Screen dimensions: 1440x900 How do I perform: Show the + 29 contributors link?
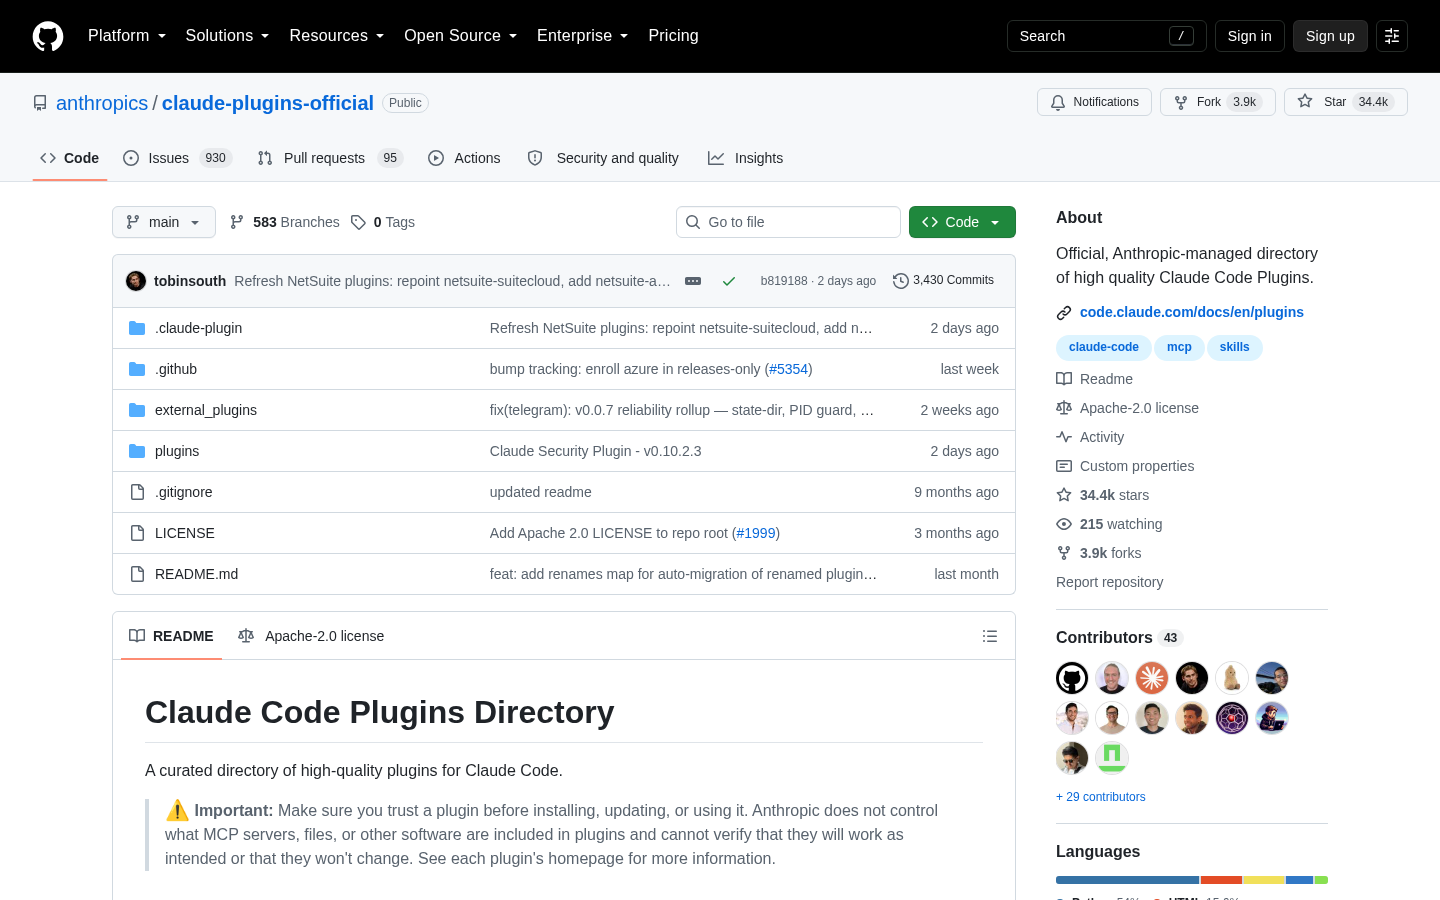point(1101,797)
